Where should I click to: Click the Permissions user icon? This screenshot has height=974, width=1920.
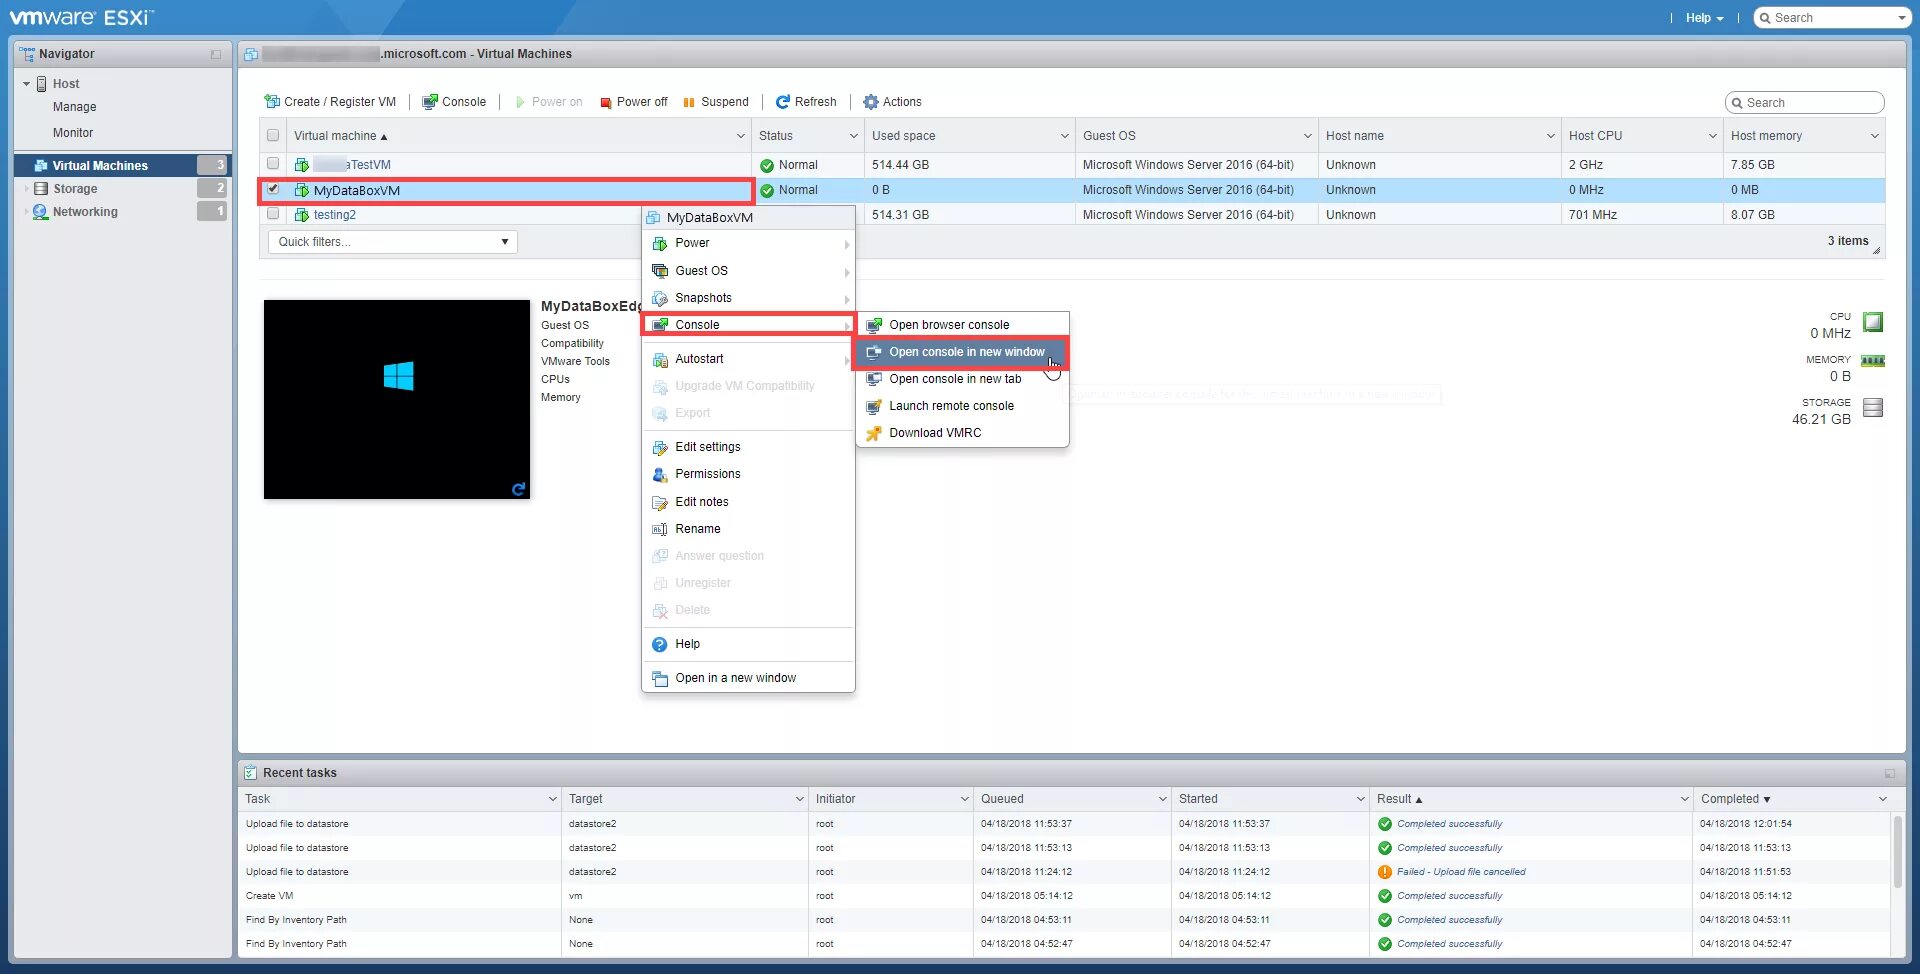point(660,474)
